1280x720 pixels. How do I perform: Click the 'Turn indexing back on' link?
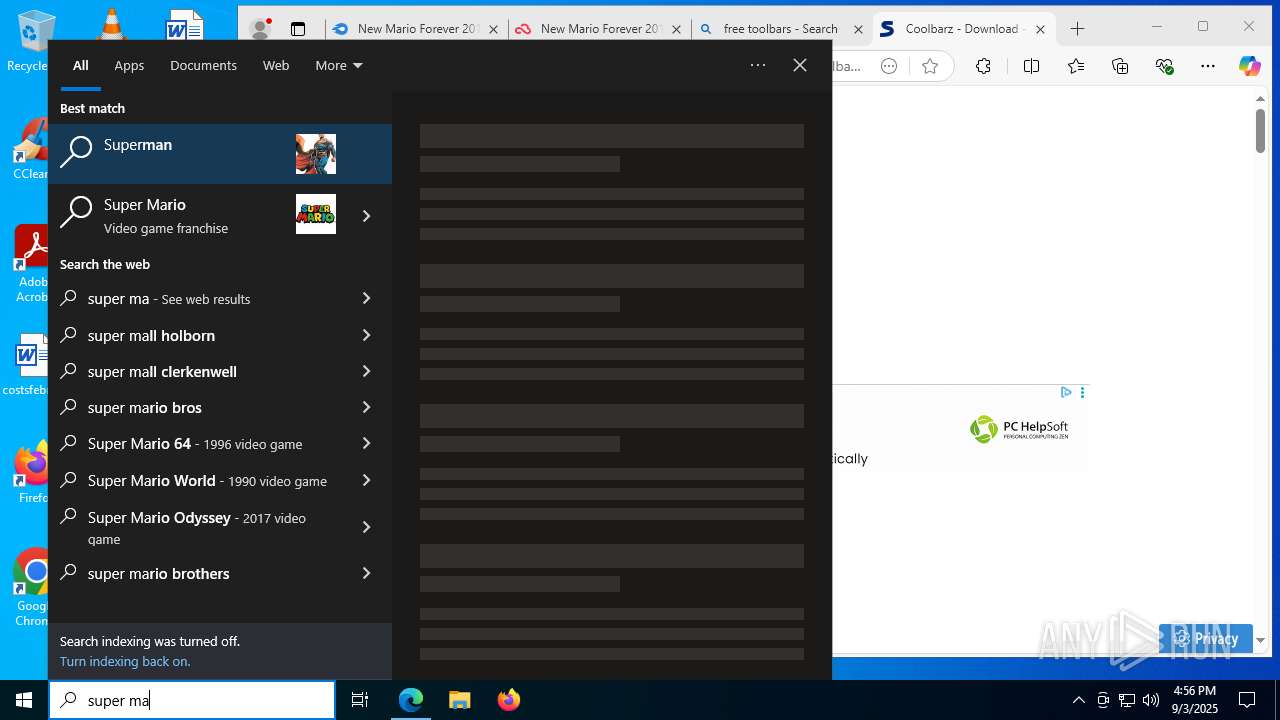coord(125,661)
